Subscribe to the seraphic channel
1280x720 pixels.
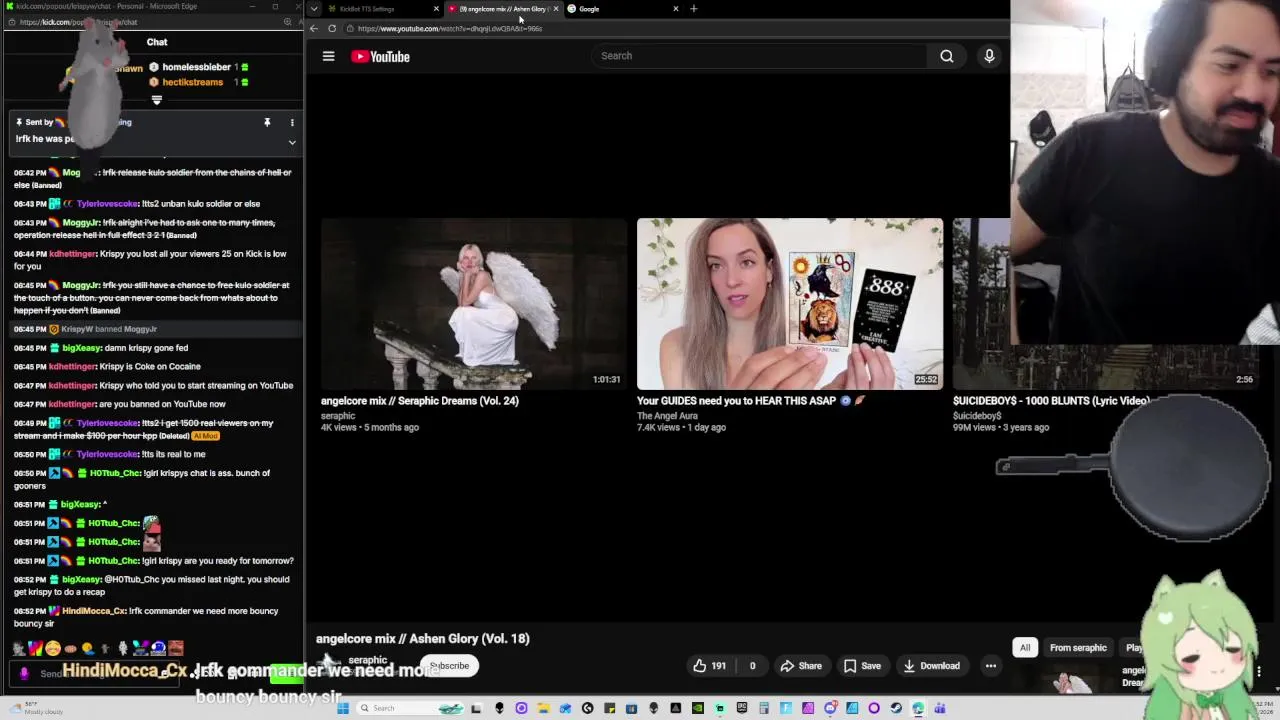pyautogui.click(x=449, y=666)
